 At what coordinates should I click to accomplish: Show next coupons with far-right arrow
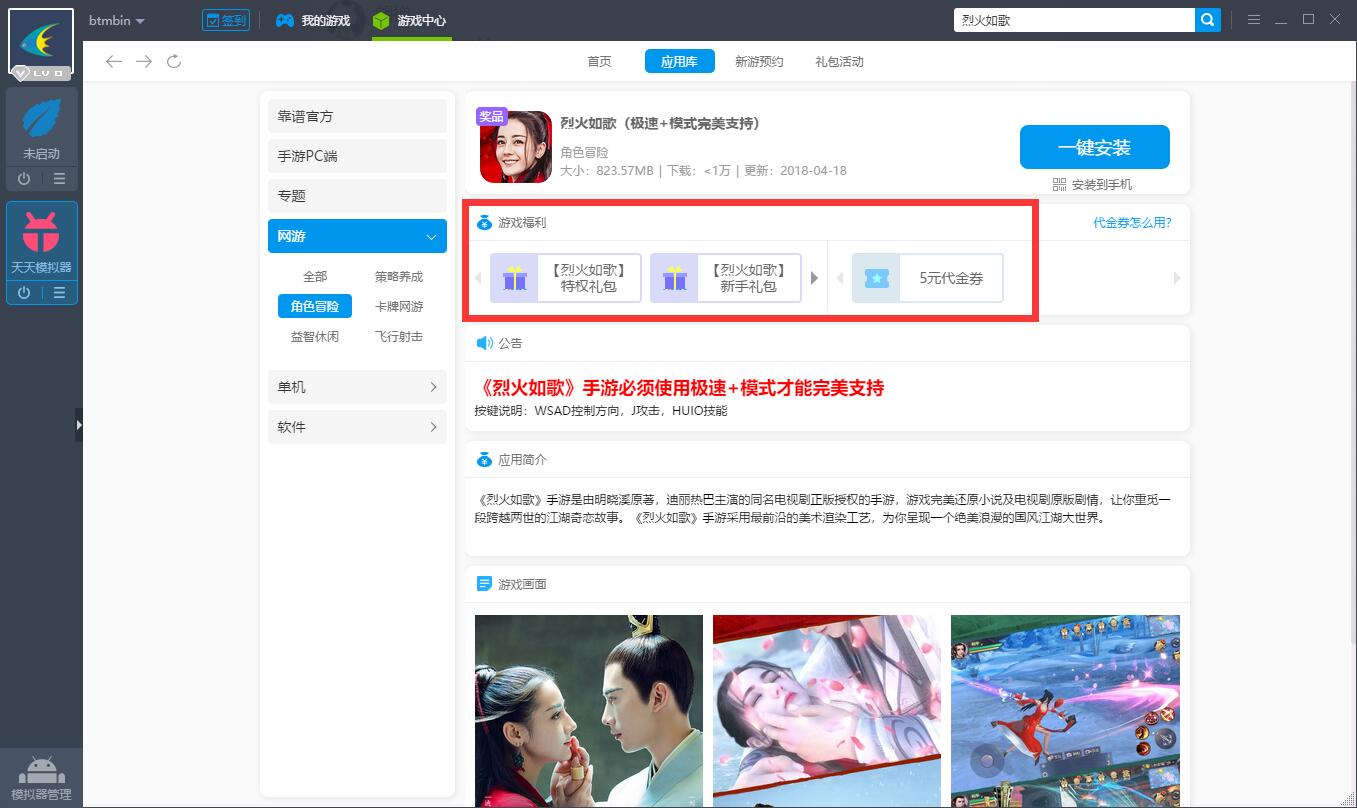point(1177,278)
